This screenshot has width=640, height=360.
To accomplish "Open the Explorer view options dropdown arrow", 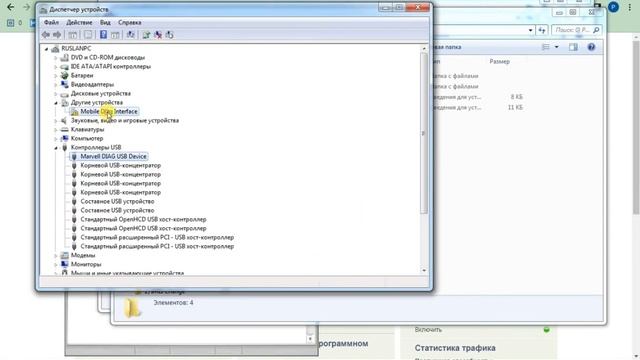I will [x=556, y=47].
